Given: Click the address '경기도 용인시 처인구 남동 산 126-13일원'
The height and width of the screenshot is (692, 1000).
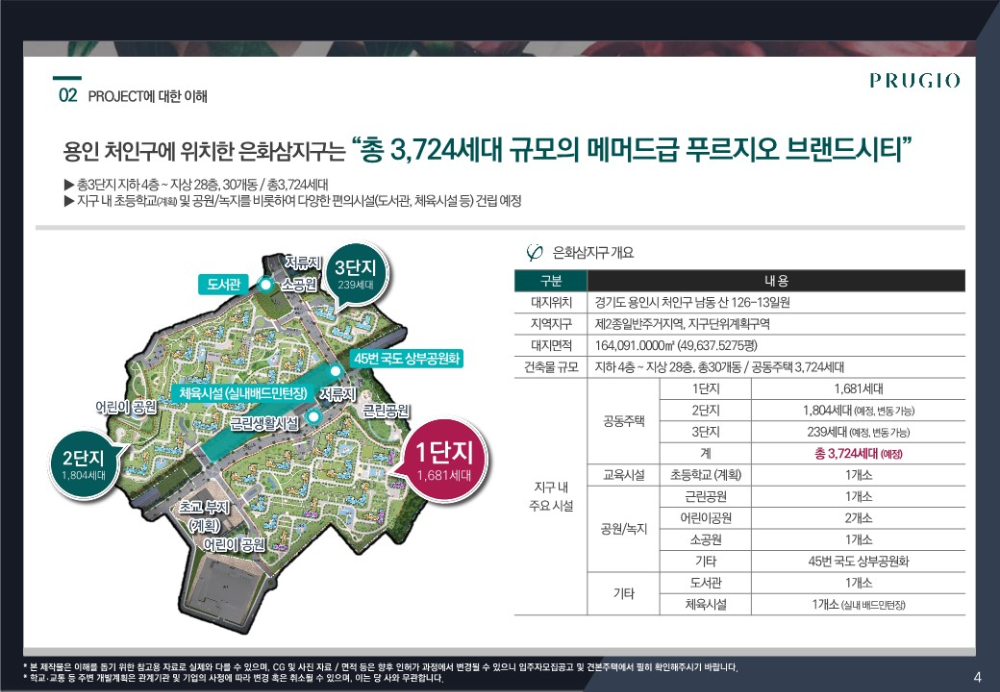Looking at the screenshot, I should tap(693, 302).
